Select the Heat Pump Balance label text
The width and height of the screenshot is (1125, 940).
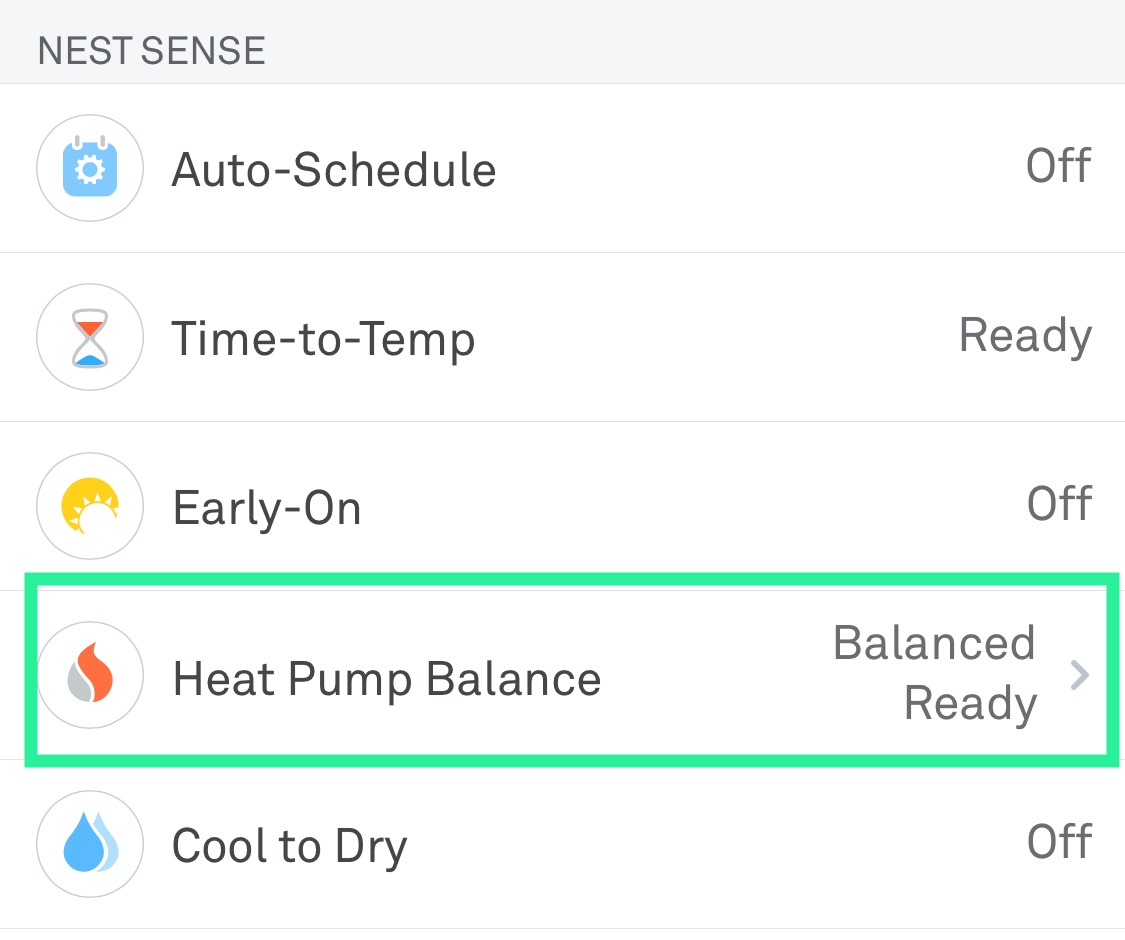click(387, 679)
